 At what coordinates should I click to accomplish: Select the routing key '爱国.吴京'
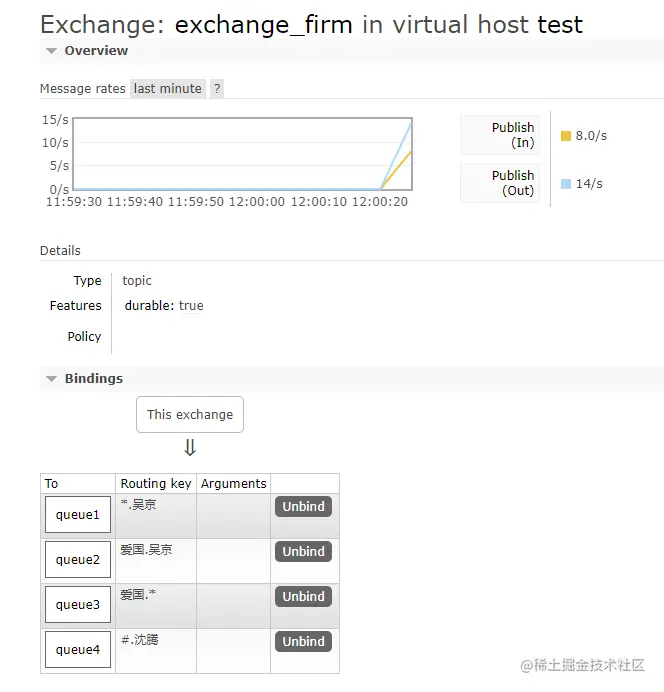[146, 550]
